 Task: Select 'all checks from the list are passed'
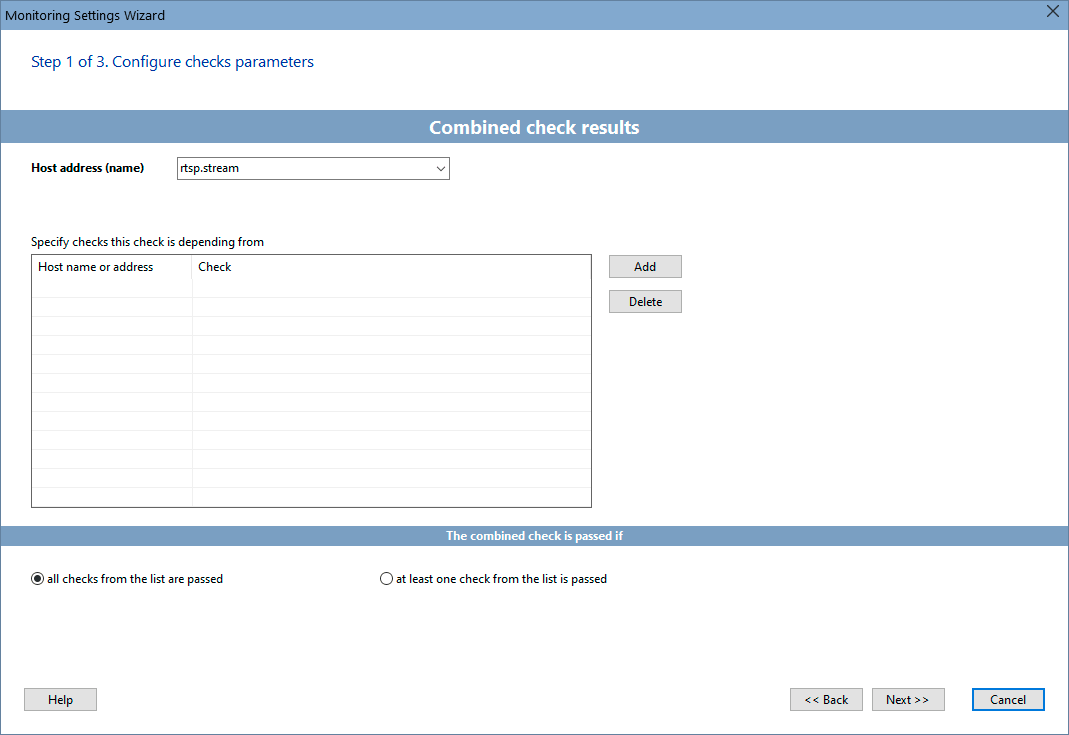38,579
